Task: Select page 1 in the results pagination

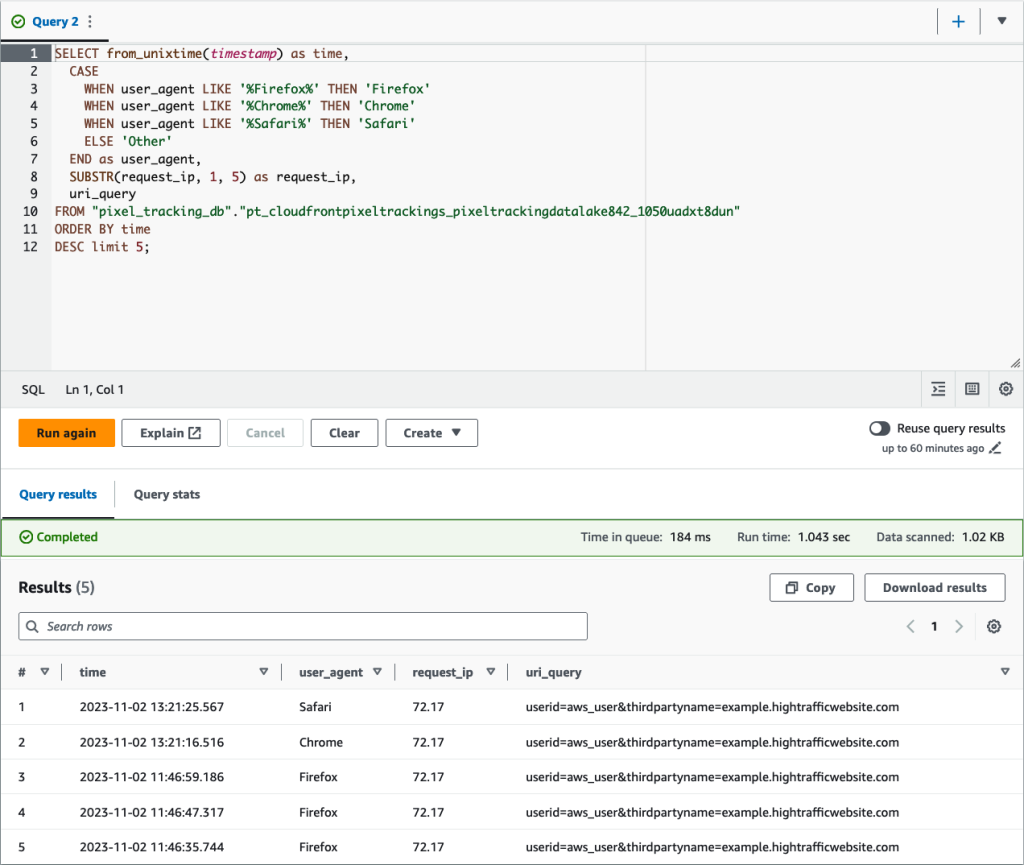Action: [x=934, y=626]
